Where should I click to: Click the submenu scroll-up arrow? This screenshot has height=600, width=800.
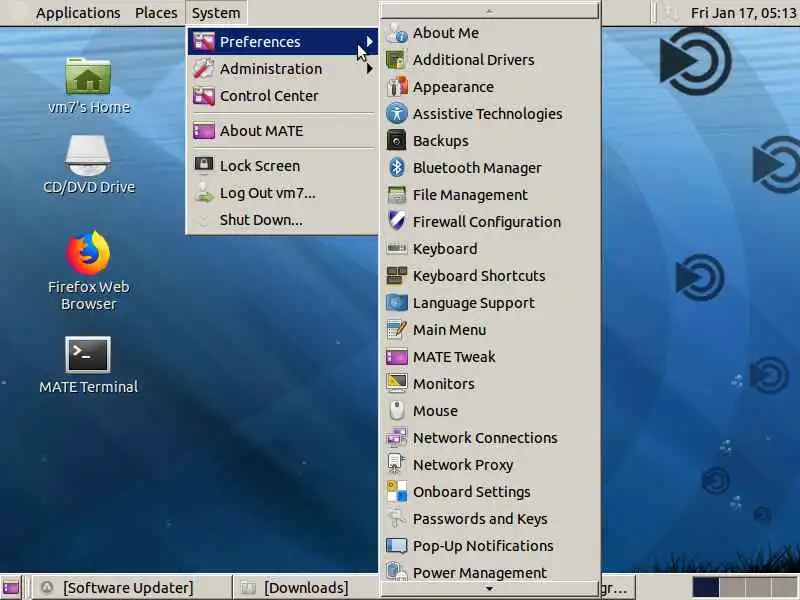(489, 11)
